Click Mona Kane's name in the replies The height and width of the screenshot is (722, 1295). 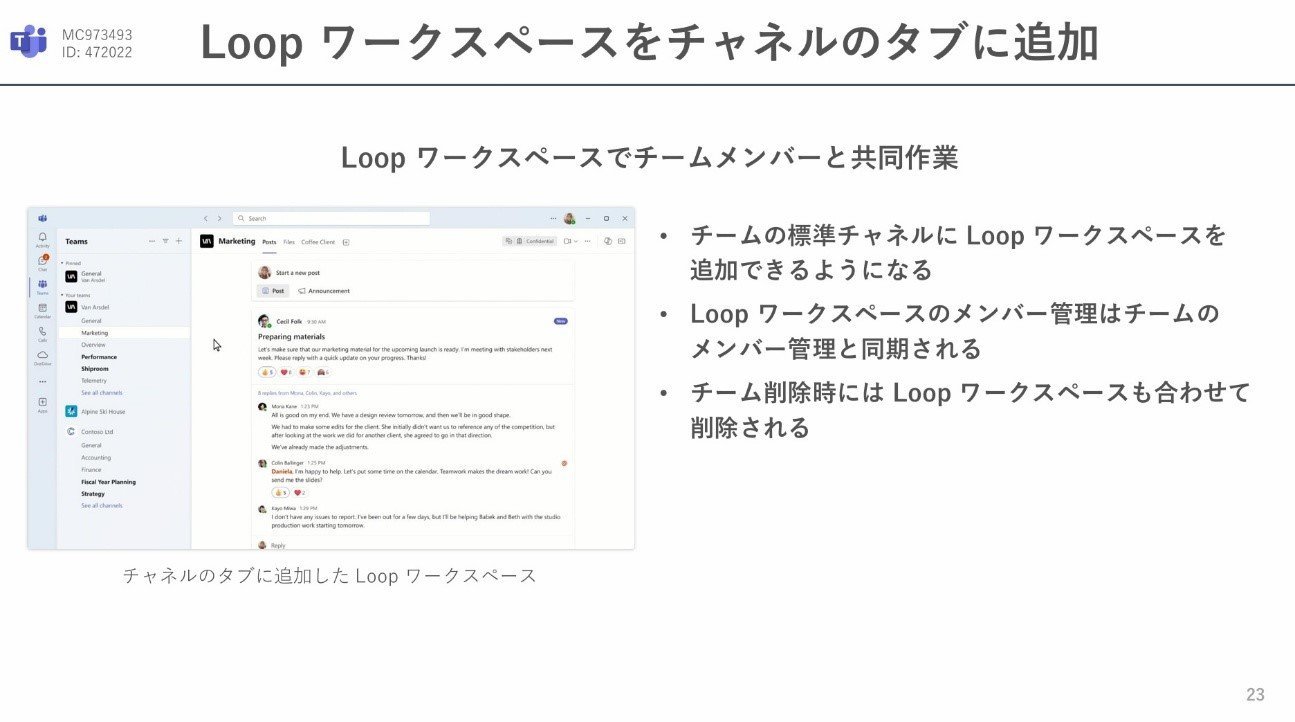[284, 407]
